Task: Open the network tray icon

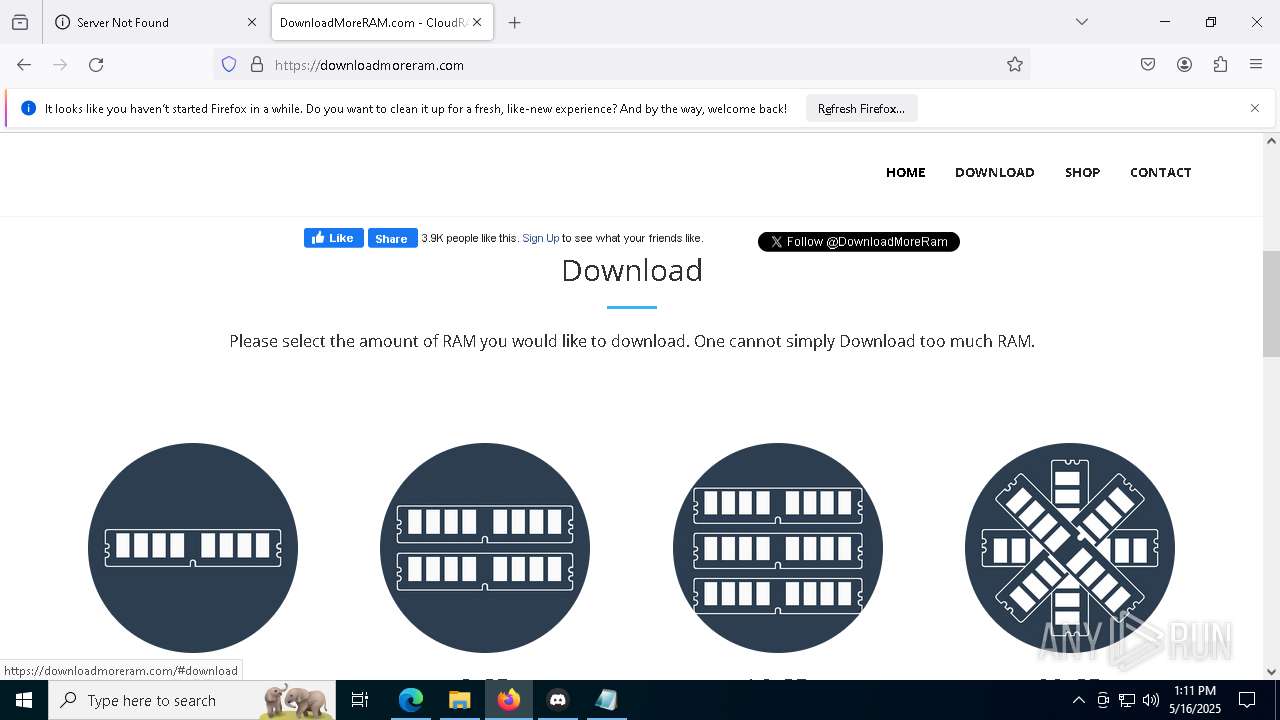Action: point(1127,700)
